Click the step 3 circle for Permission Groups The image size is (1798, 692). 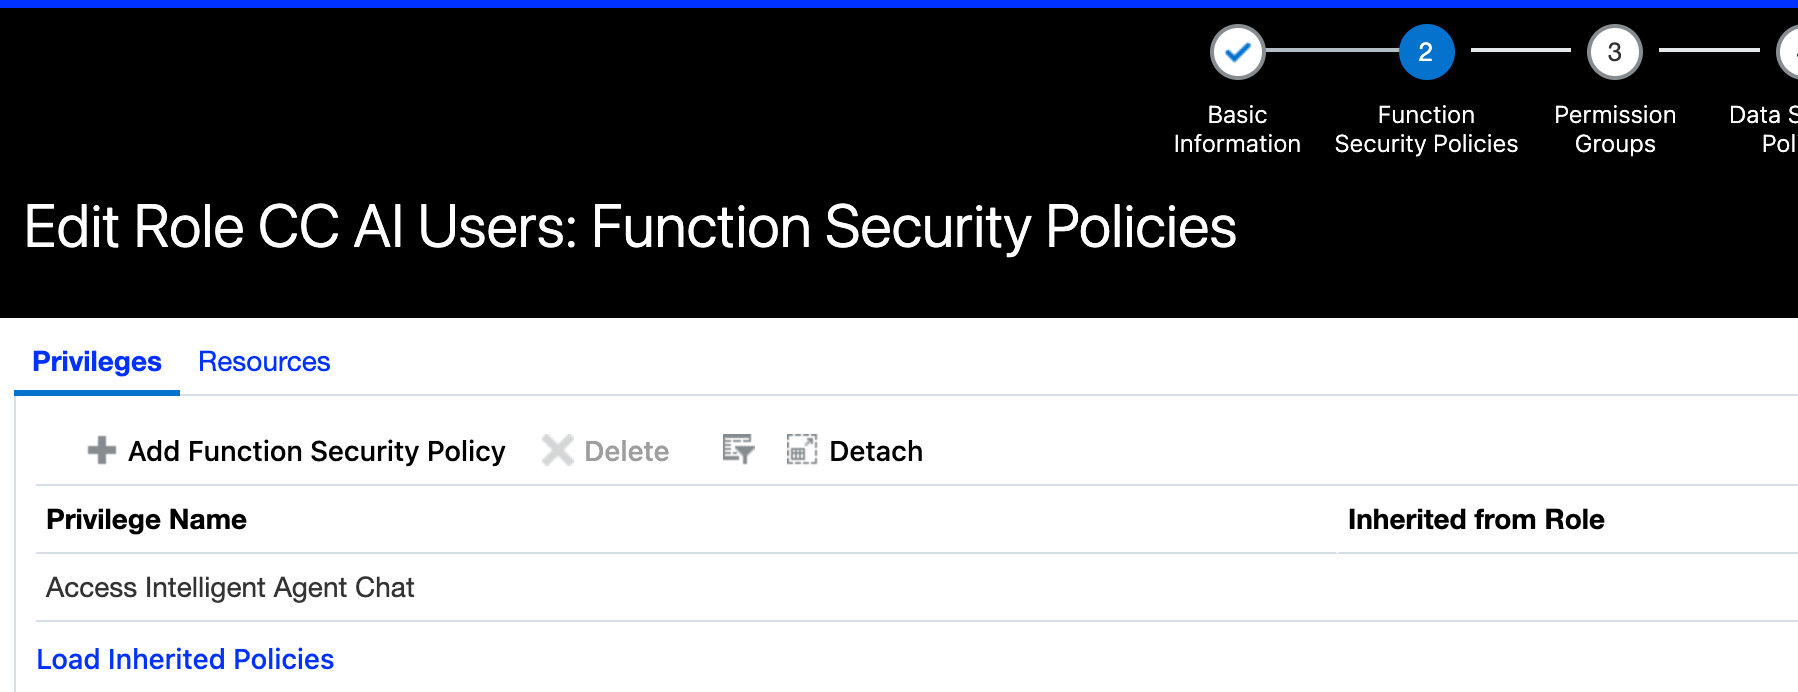[1614, 52]
